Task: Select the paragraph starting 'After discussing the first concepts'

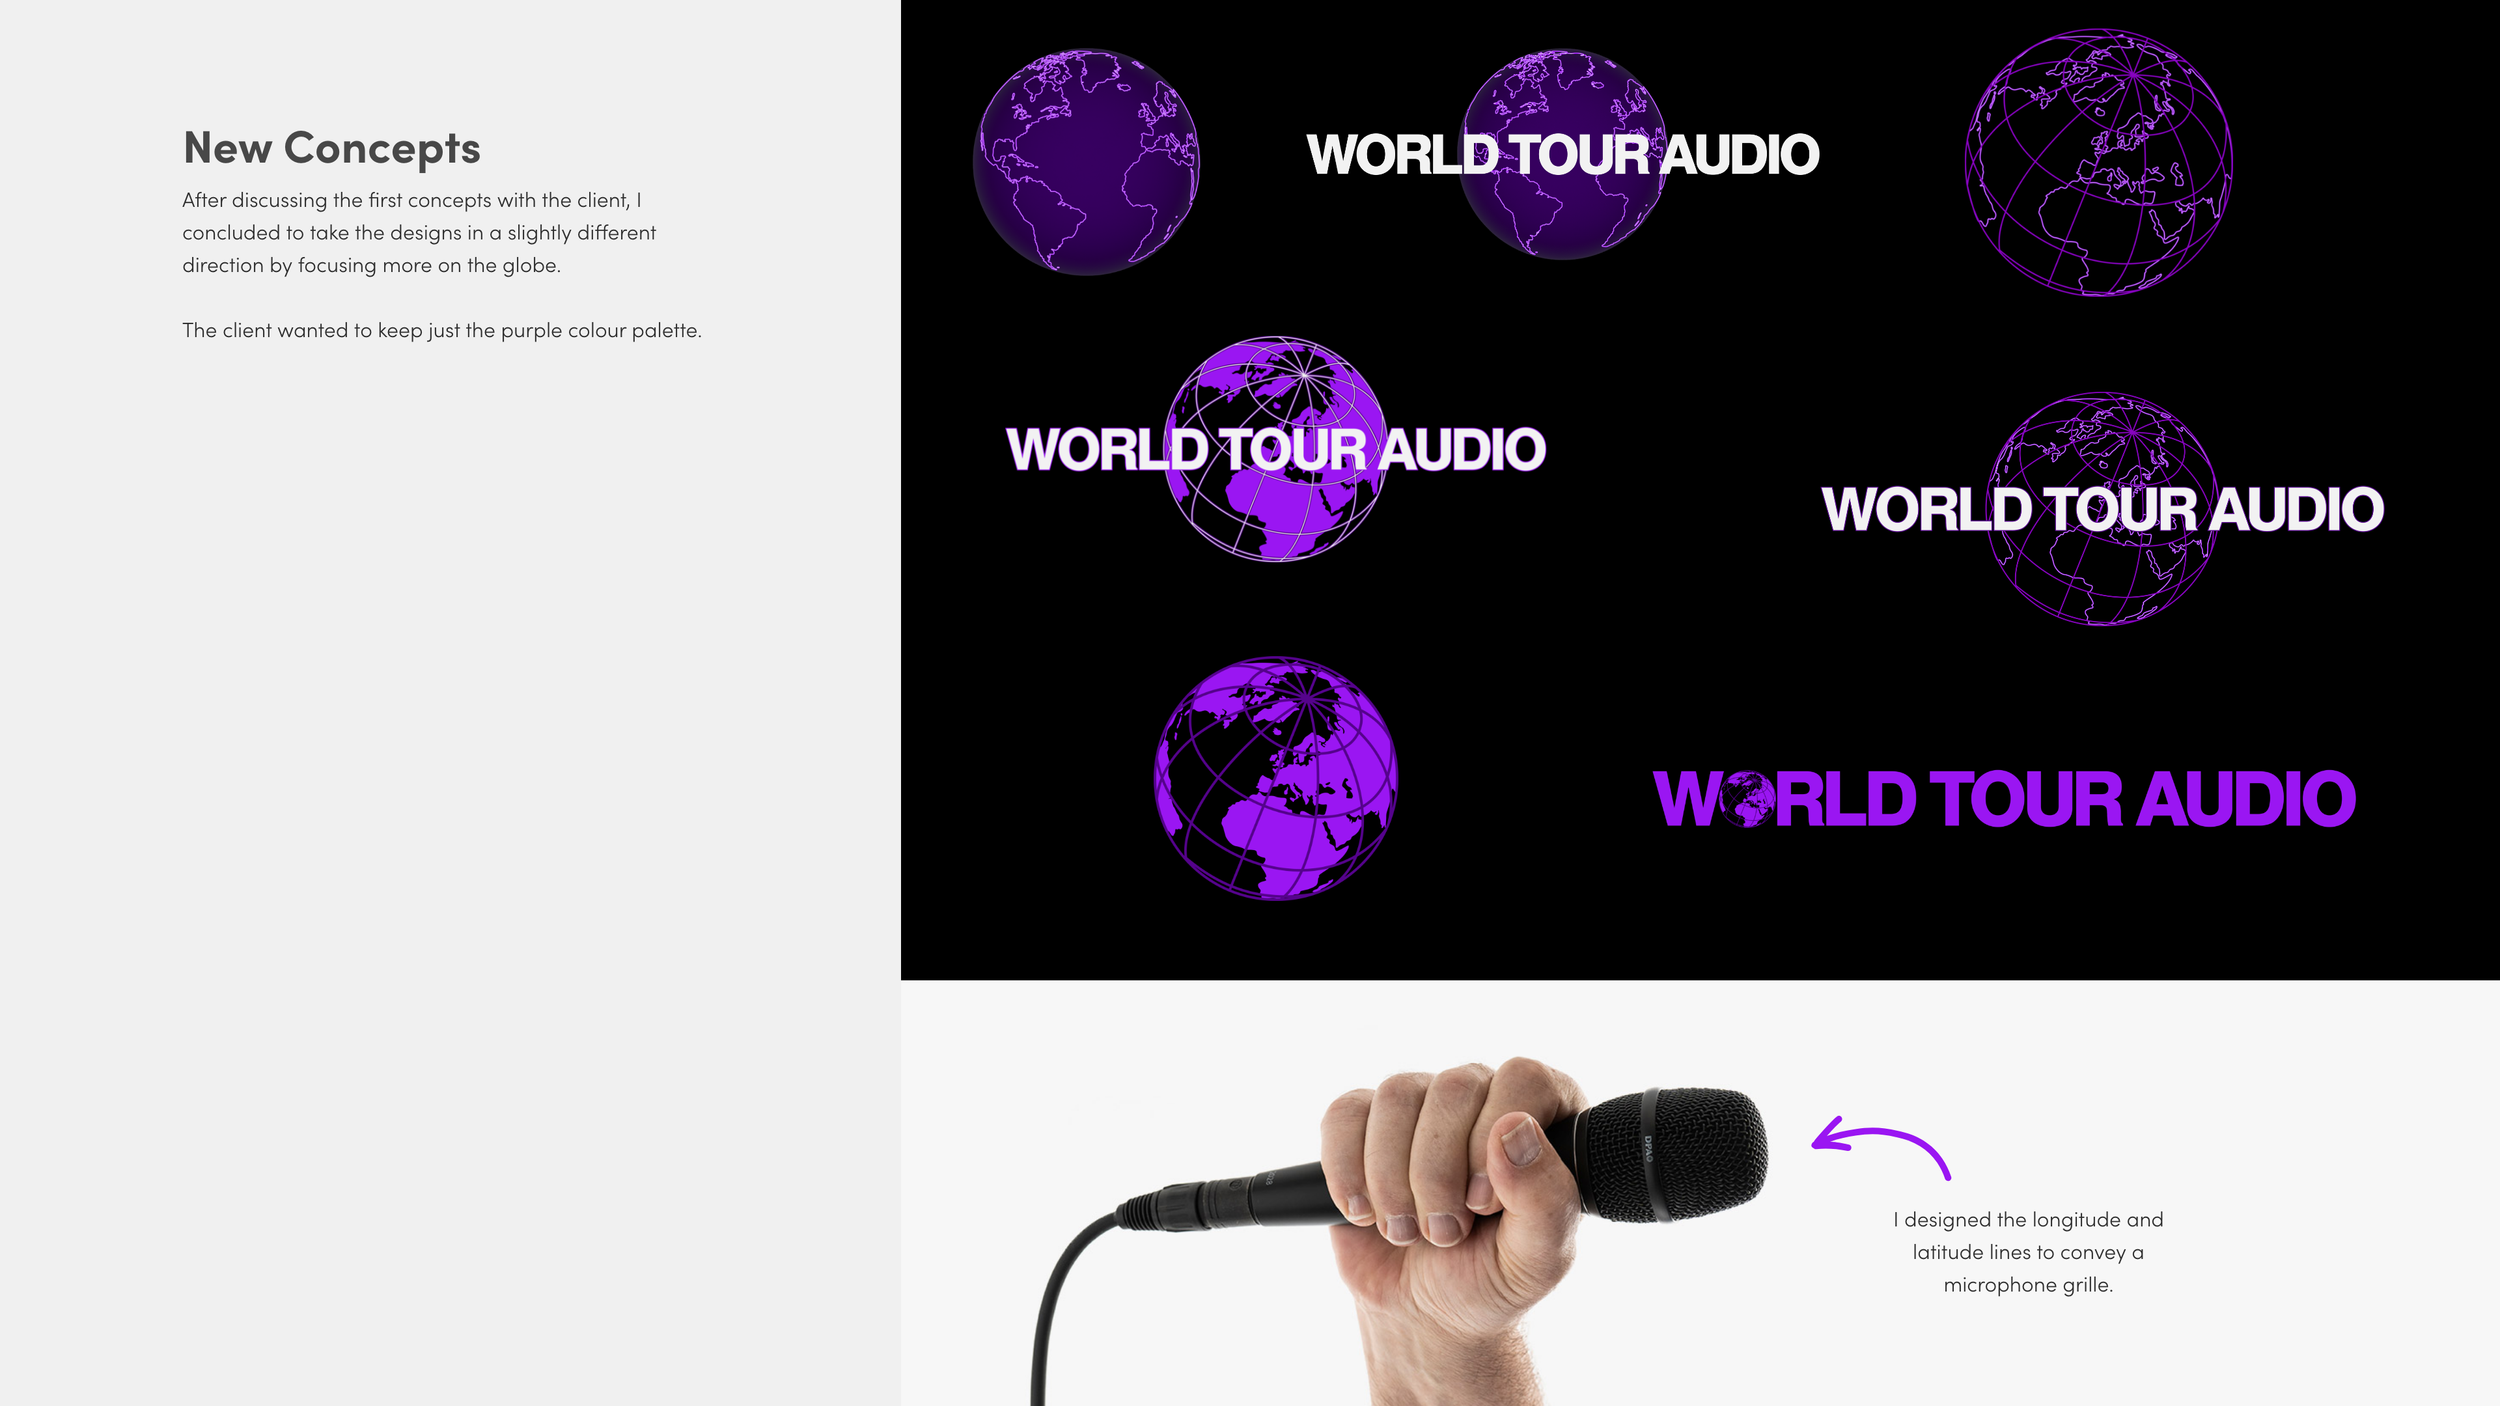Action: tap(419, 232)
